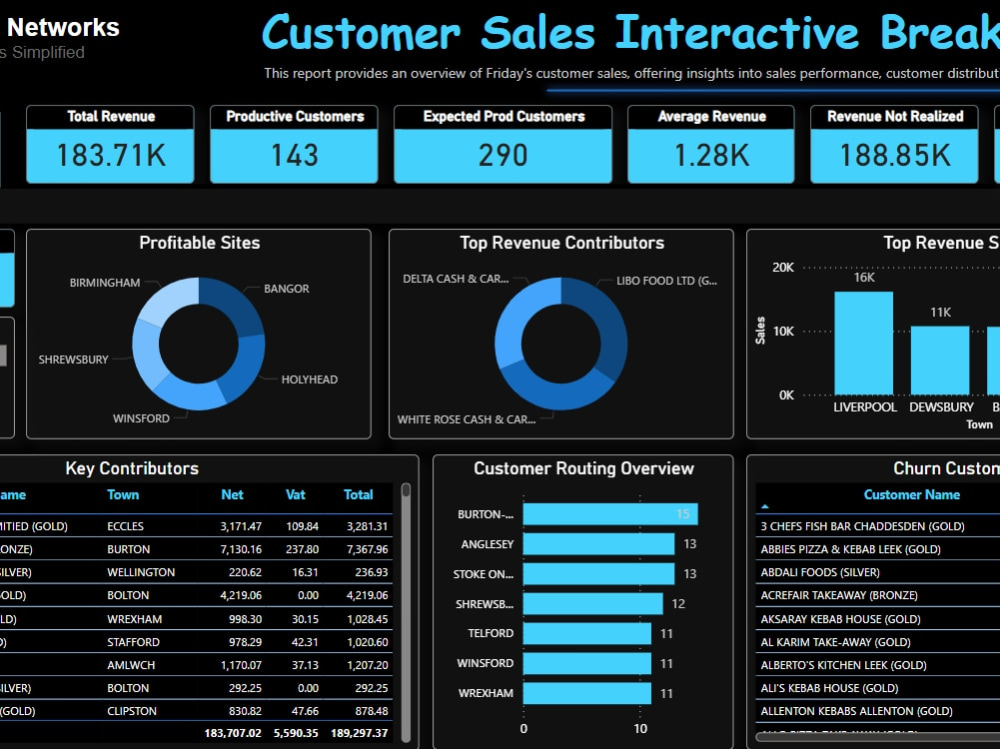Sort Key Contributors by the Net column

pos(232,494)
